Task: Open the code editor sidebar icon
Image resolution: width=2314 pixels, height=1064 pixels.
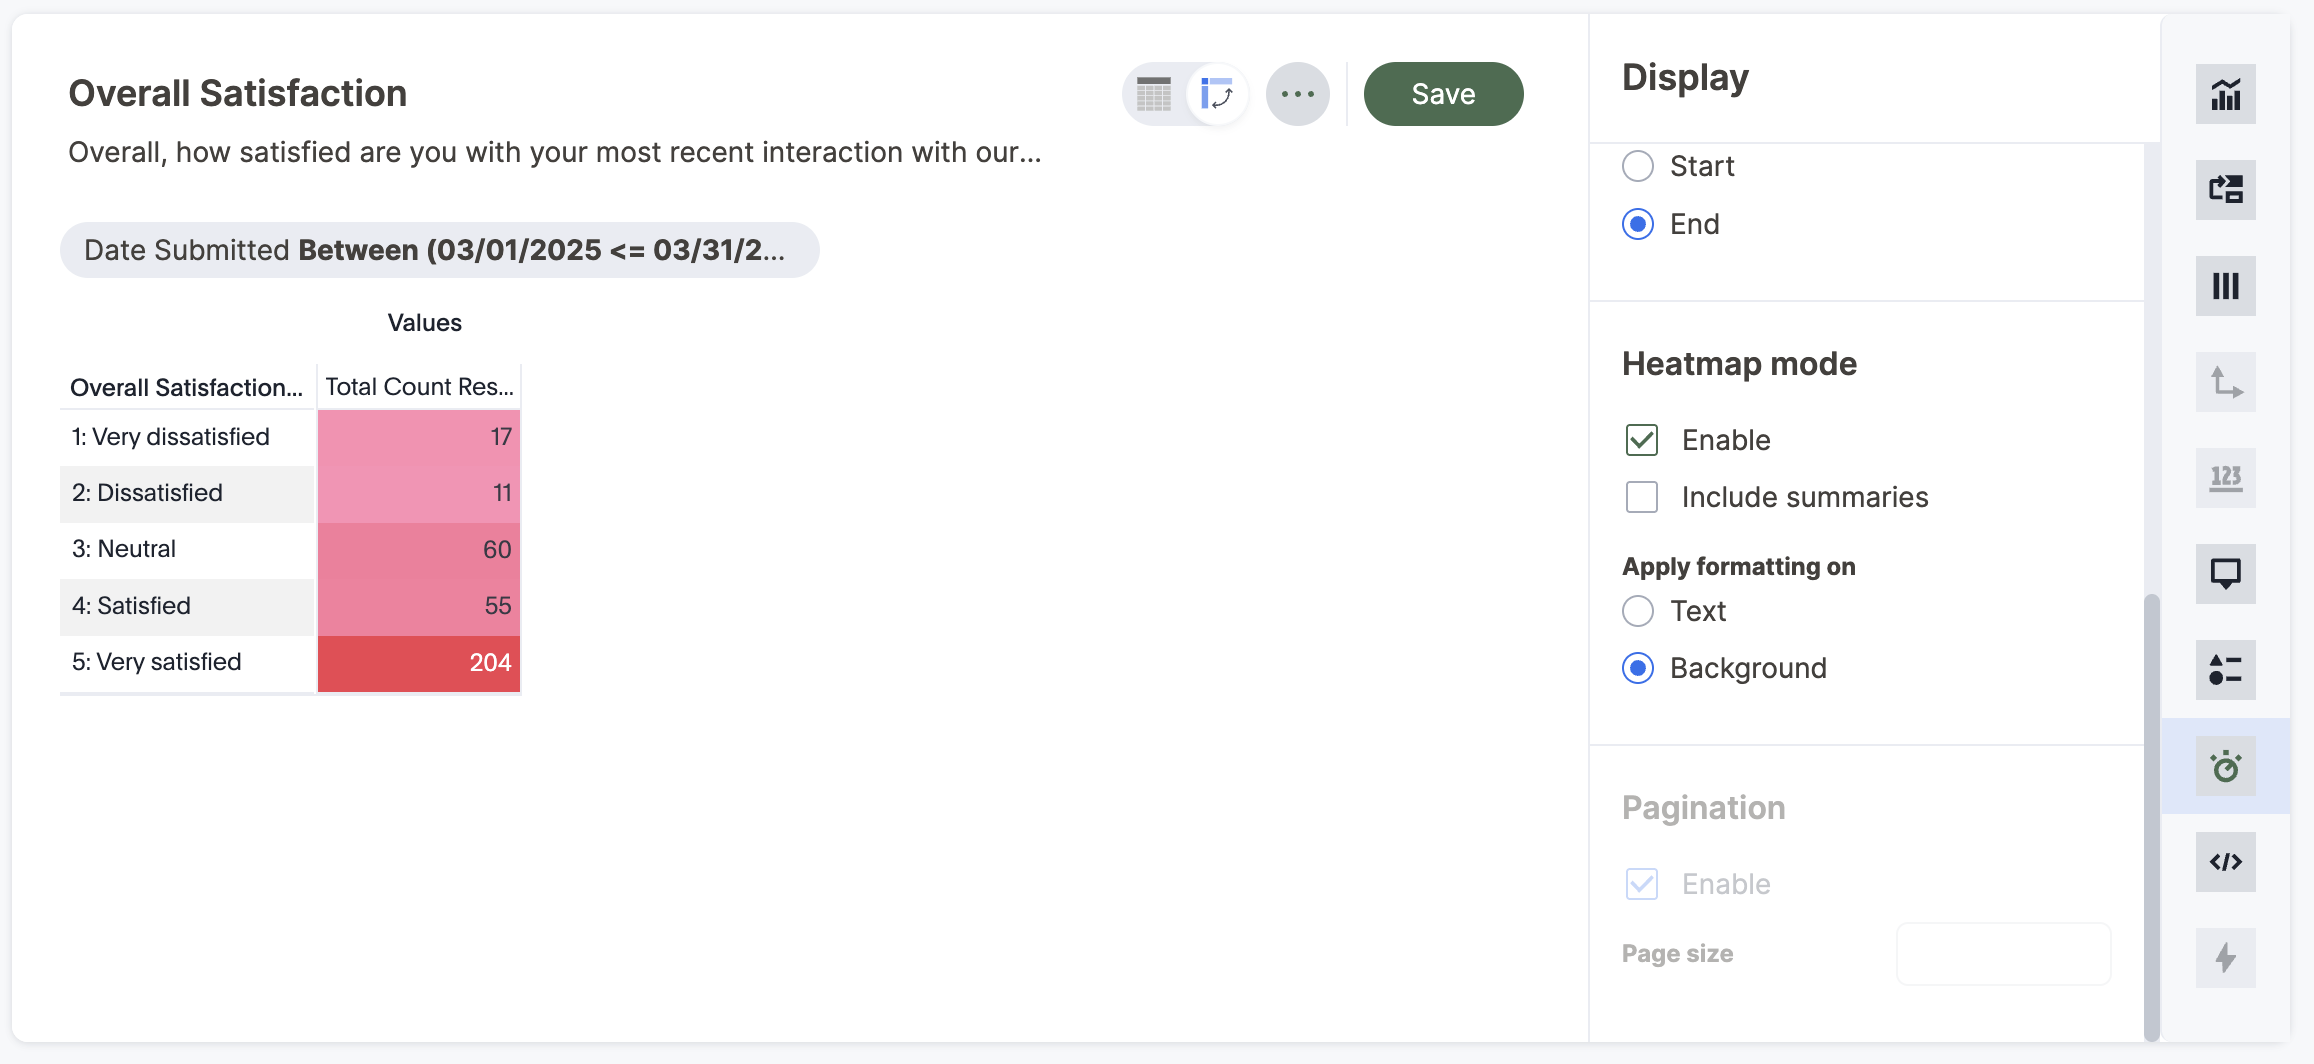Action: click(x=2226, y=862)
